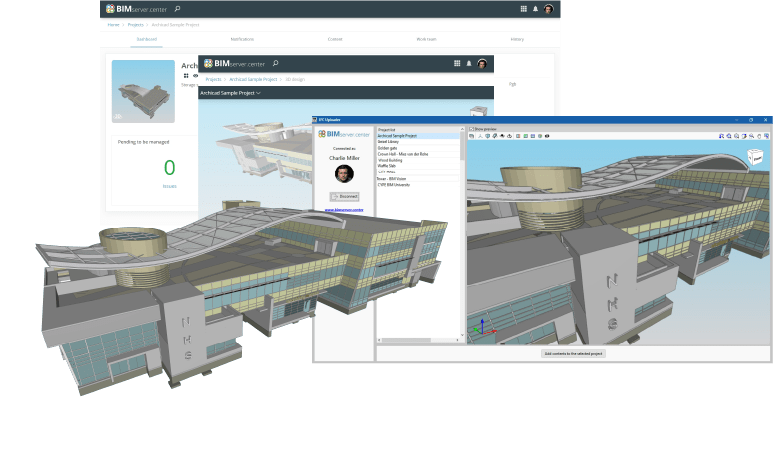
Task: Select Golden gate in the project list
Action: coord(418,148)
